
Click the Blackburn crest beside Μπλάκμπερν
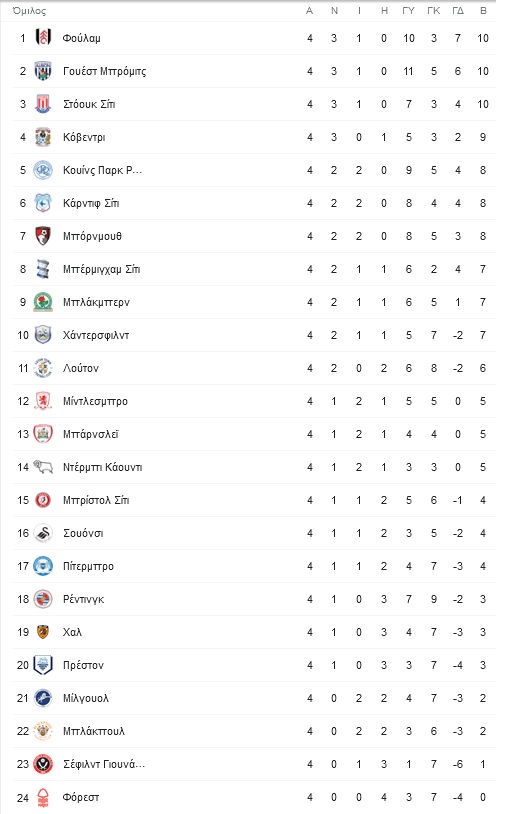[43, 302]
